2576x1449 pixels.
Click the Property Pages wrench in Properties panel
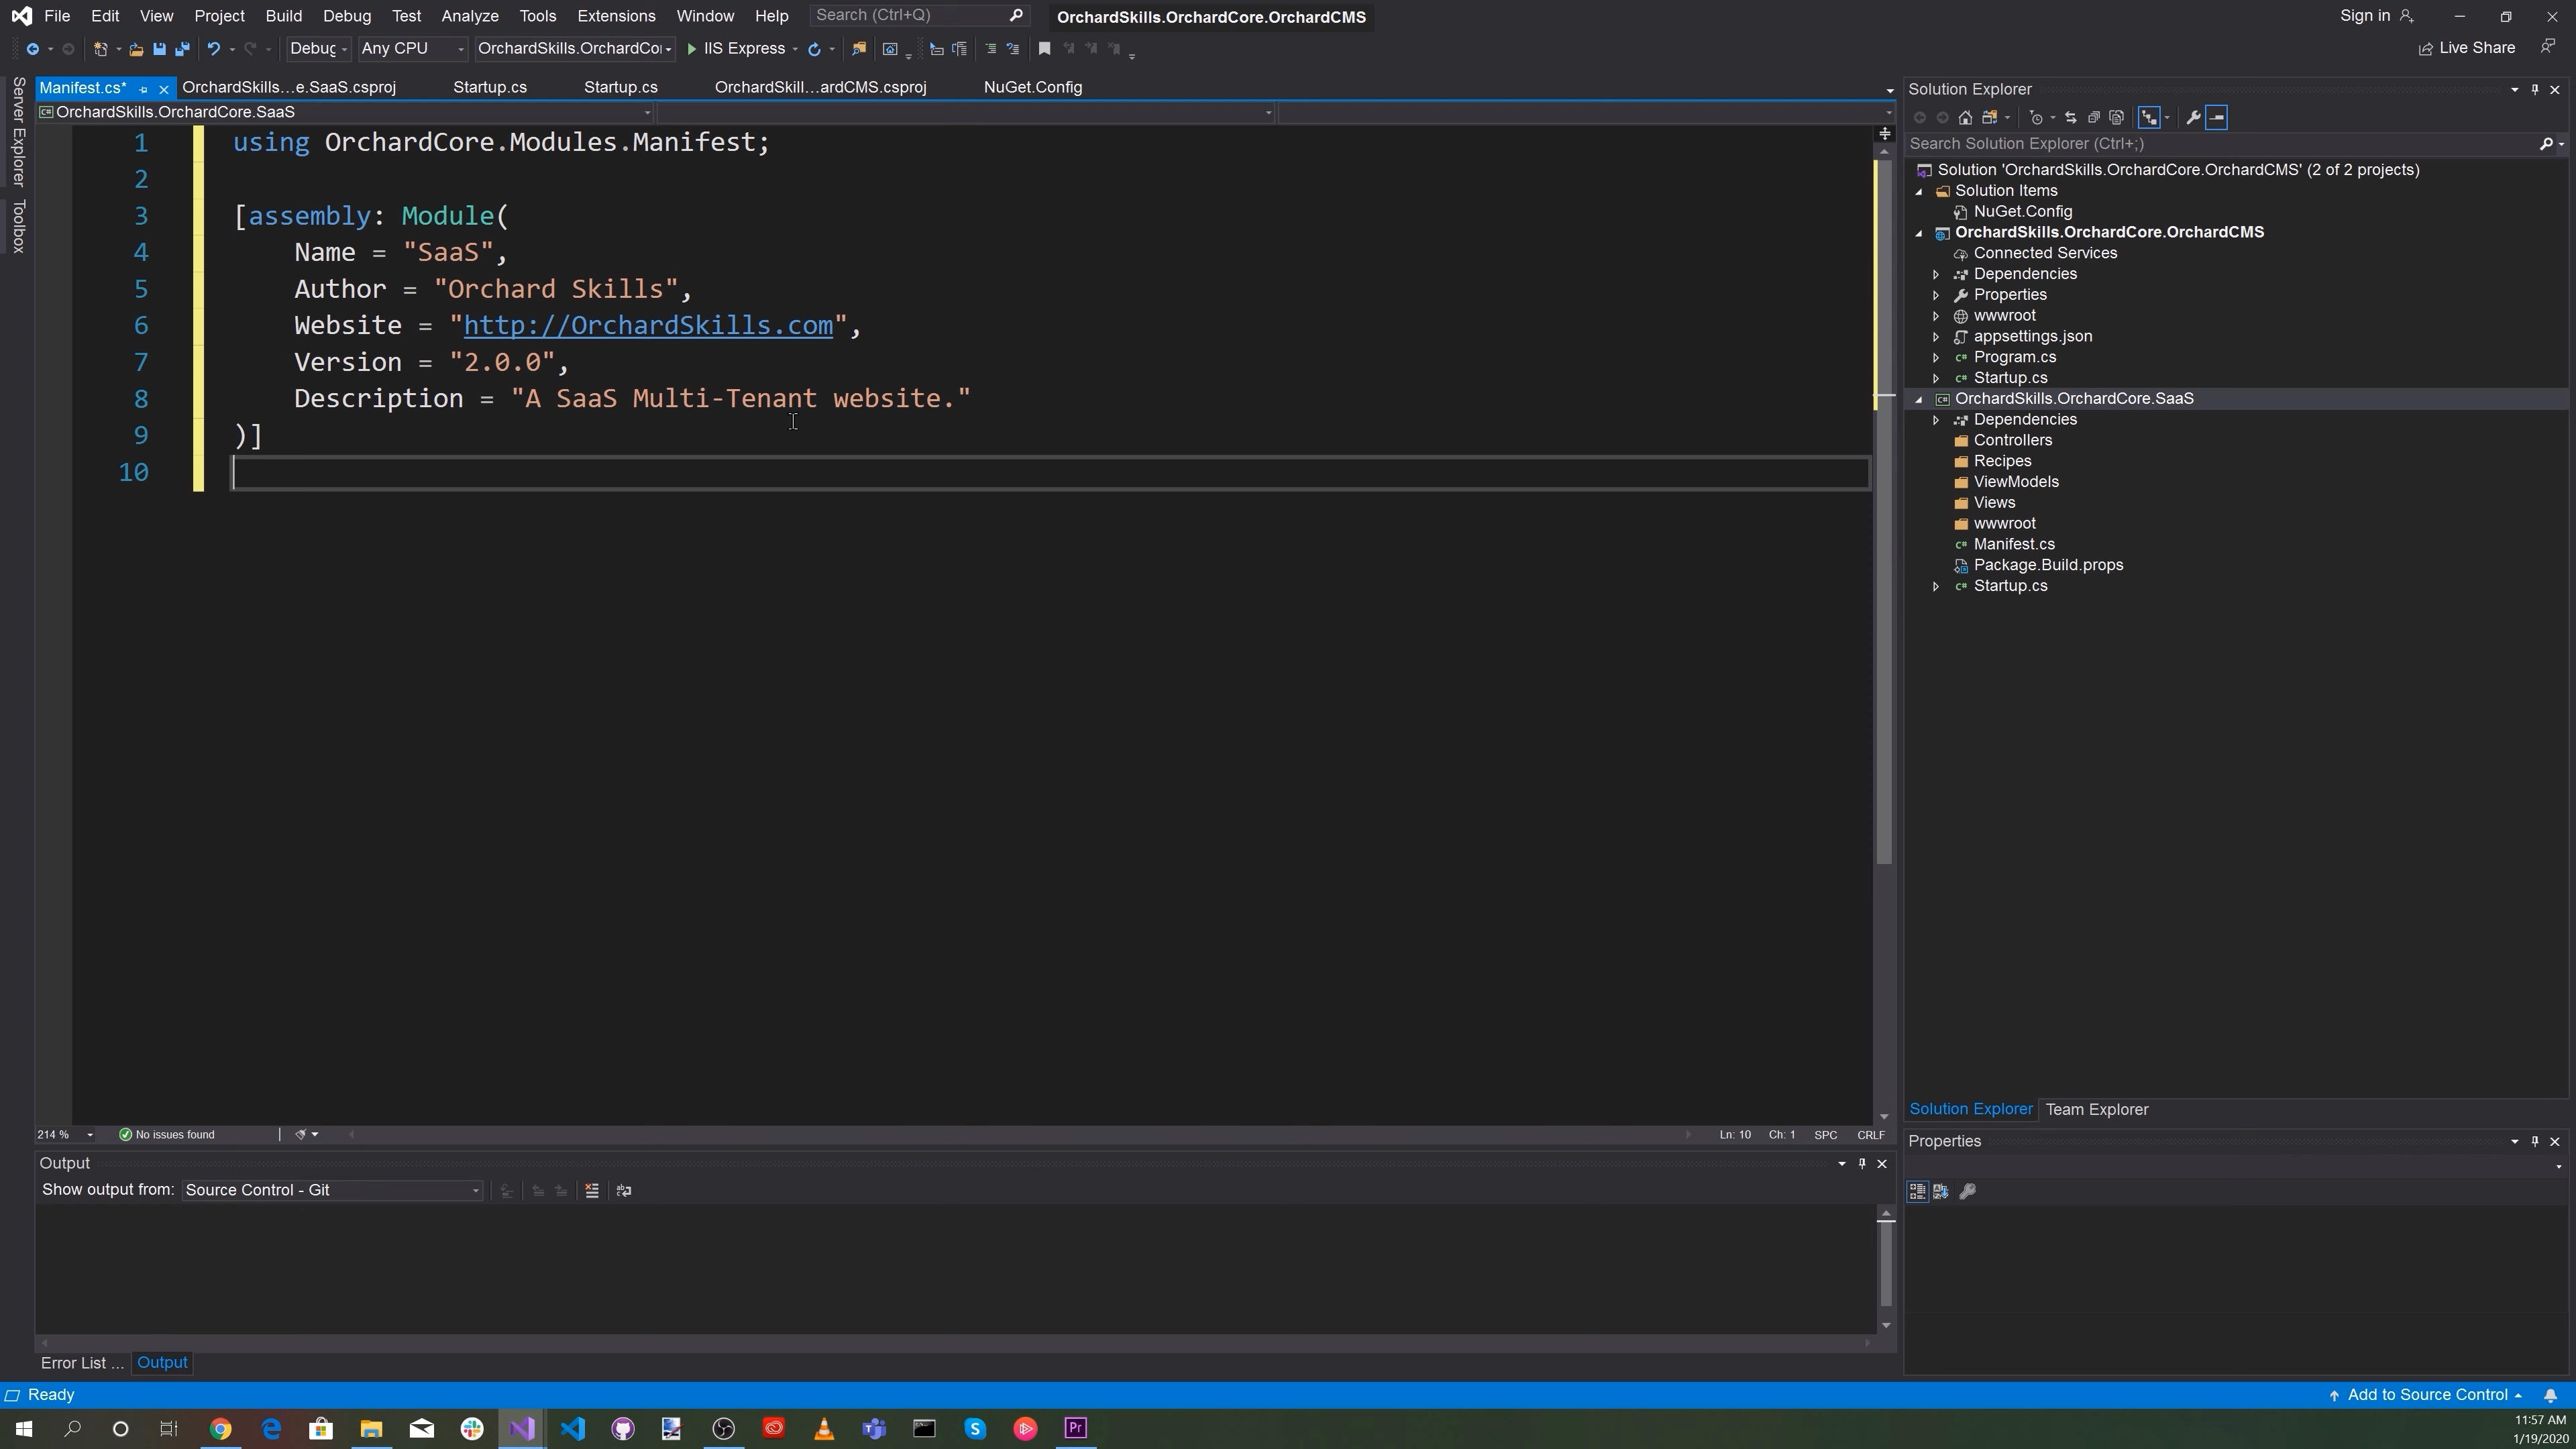pos(1968,1192)
